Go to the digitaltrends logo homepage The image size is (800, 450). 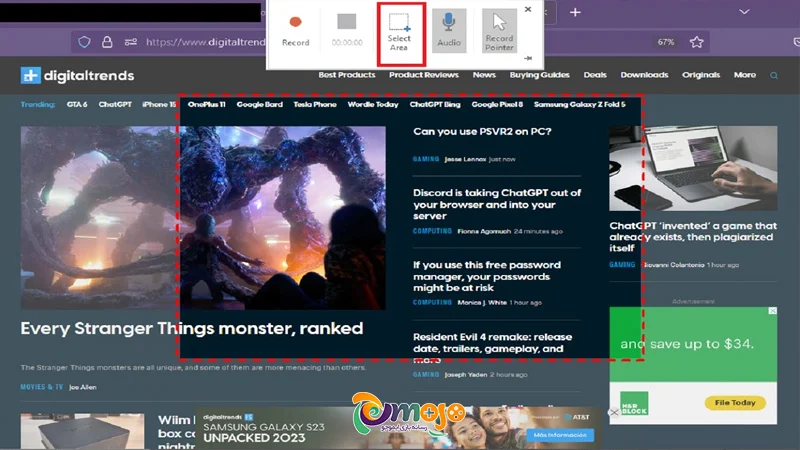[78, 76]
